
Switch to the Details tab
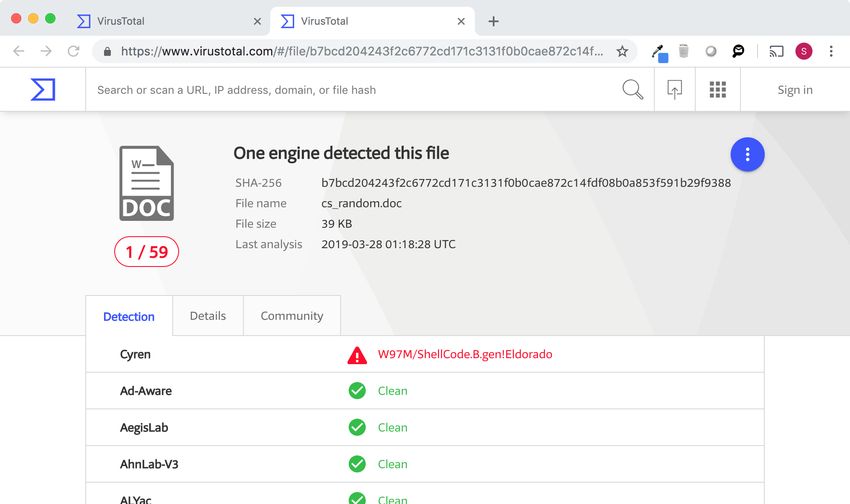208,315
